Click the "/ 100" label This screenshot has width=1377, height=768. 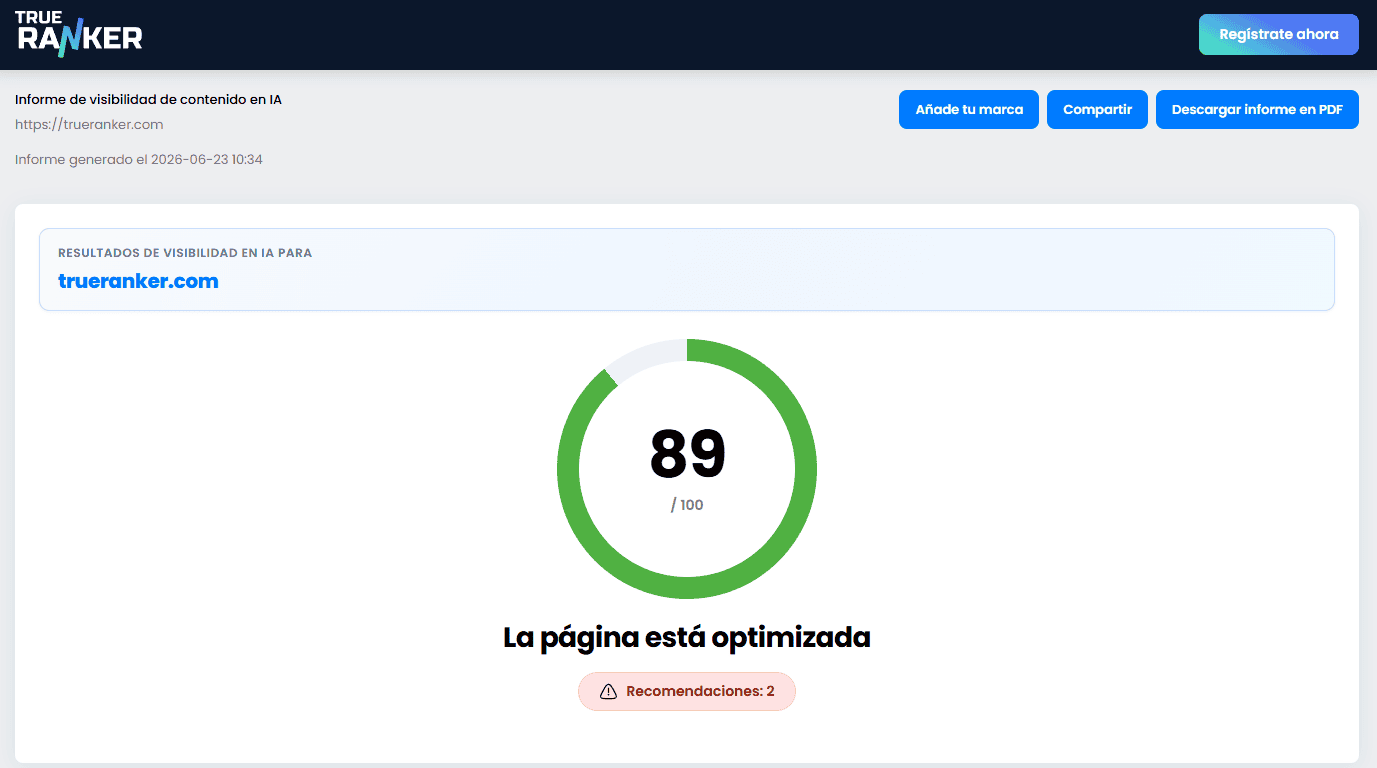click(x=687, y=505)
